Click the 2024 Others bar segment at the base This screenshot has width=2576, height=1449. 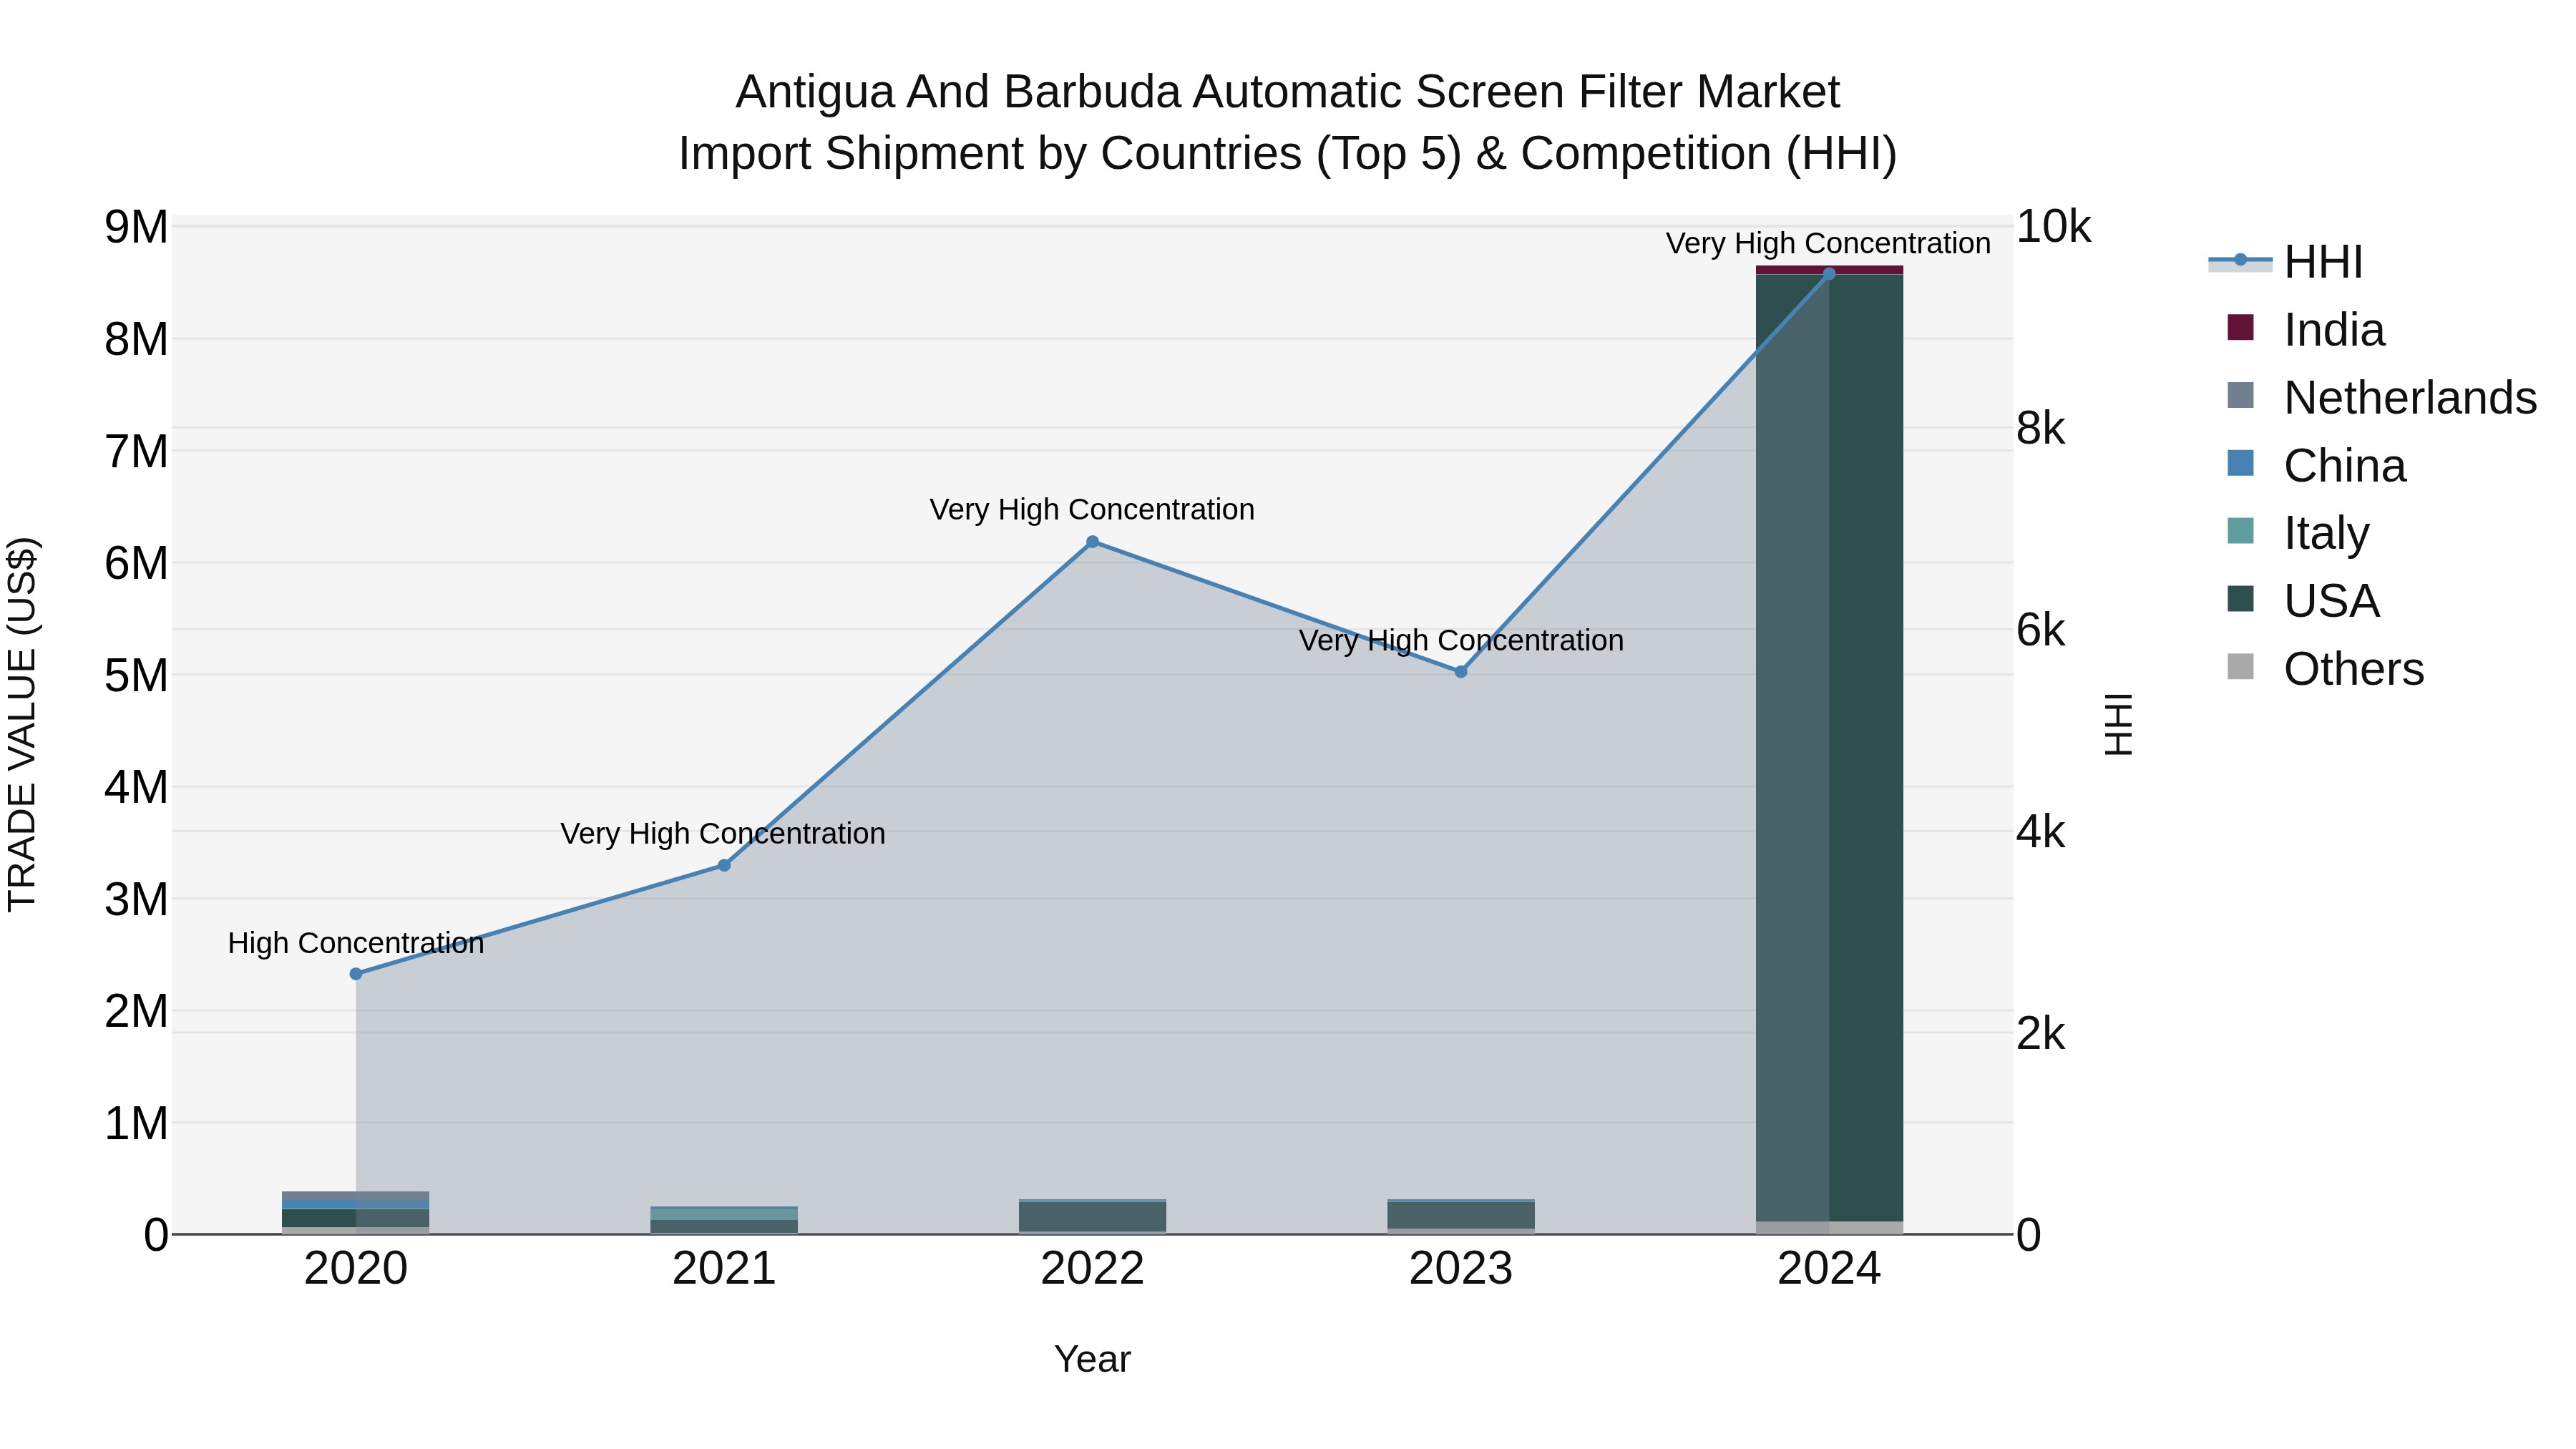(1830, 1228)
